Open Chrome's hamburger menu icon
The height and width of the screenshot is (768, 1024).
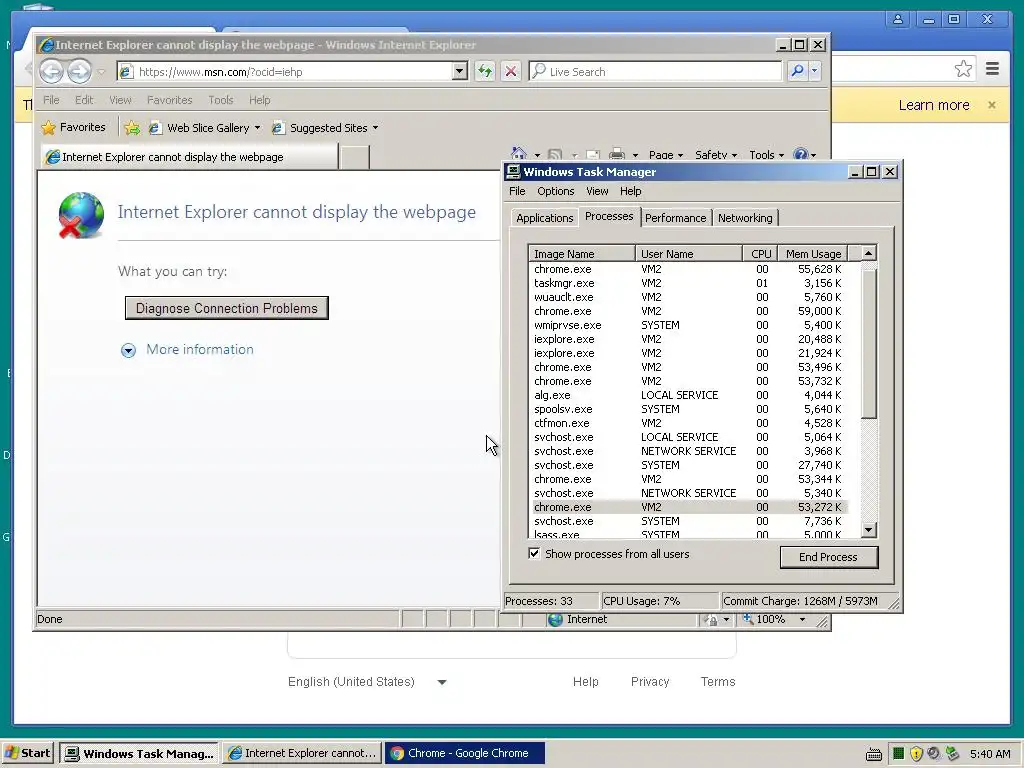click(x=992, y=69)
